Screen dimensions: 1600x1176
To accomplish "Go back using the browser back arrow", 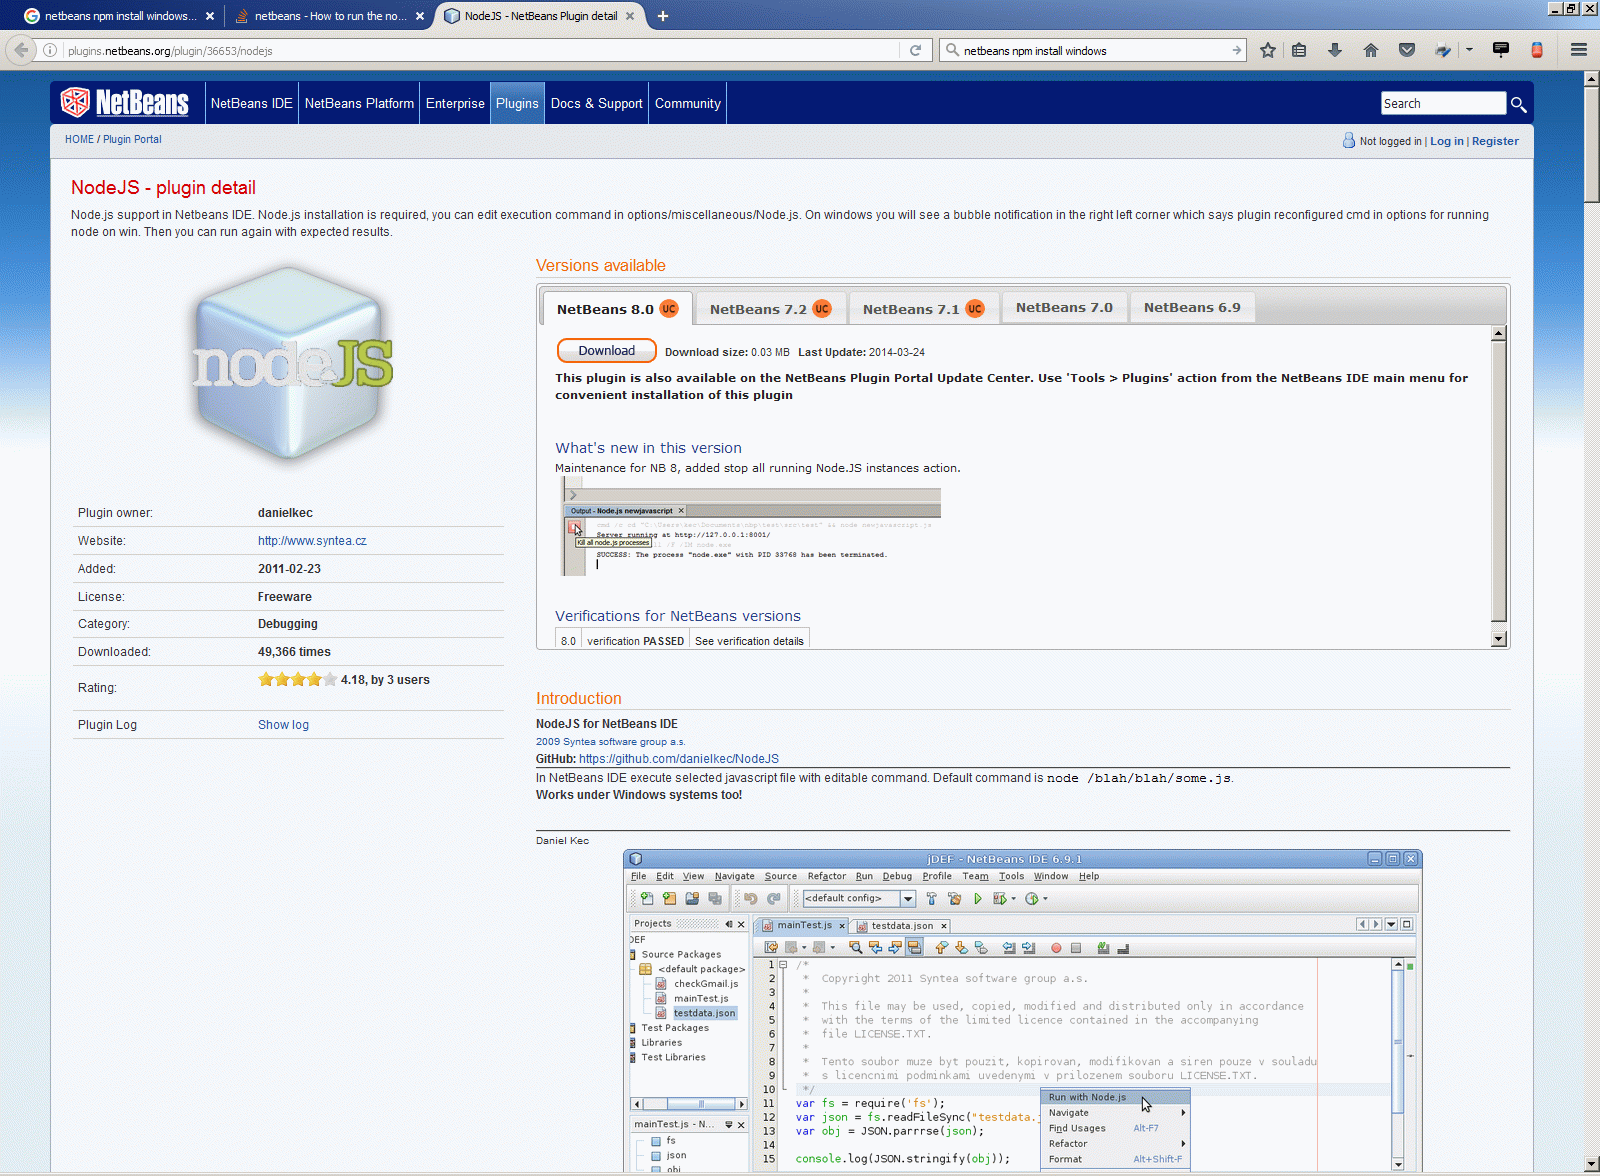I will coord(21,50).
